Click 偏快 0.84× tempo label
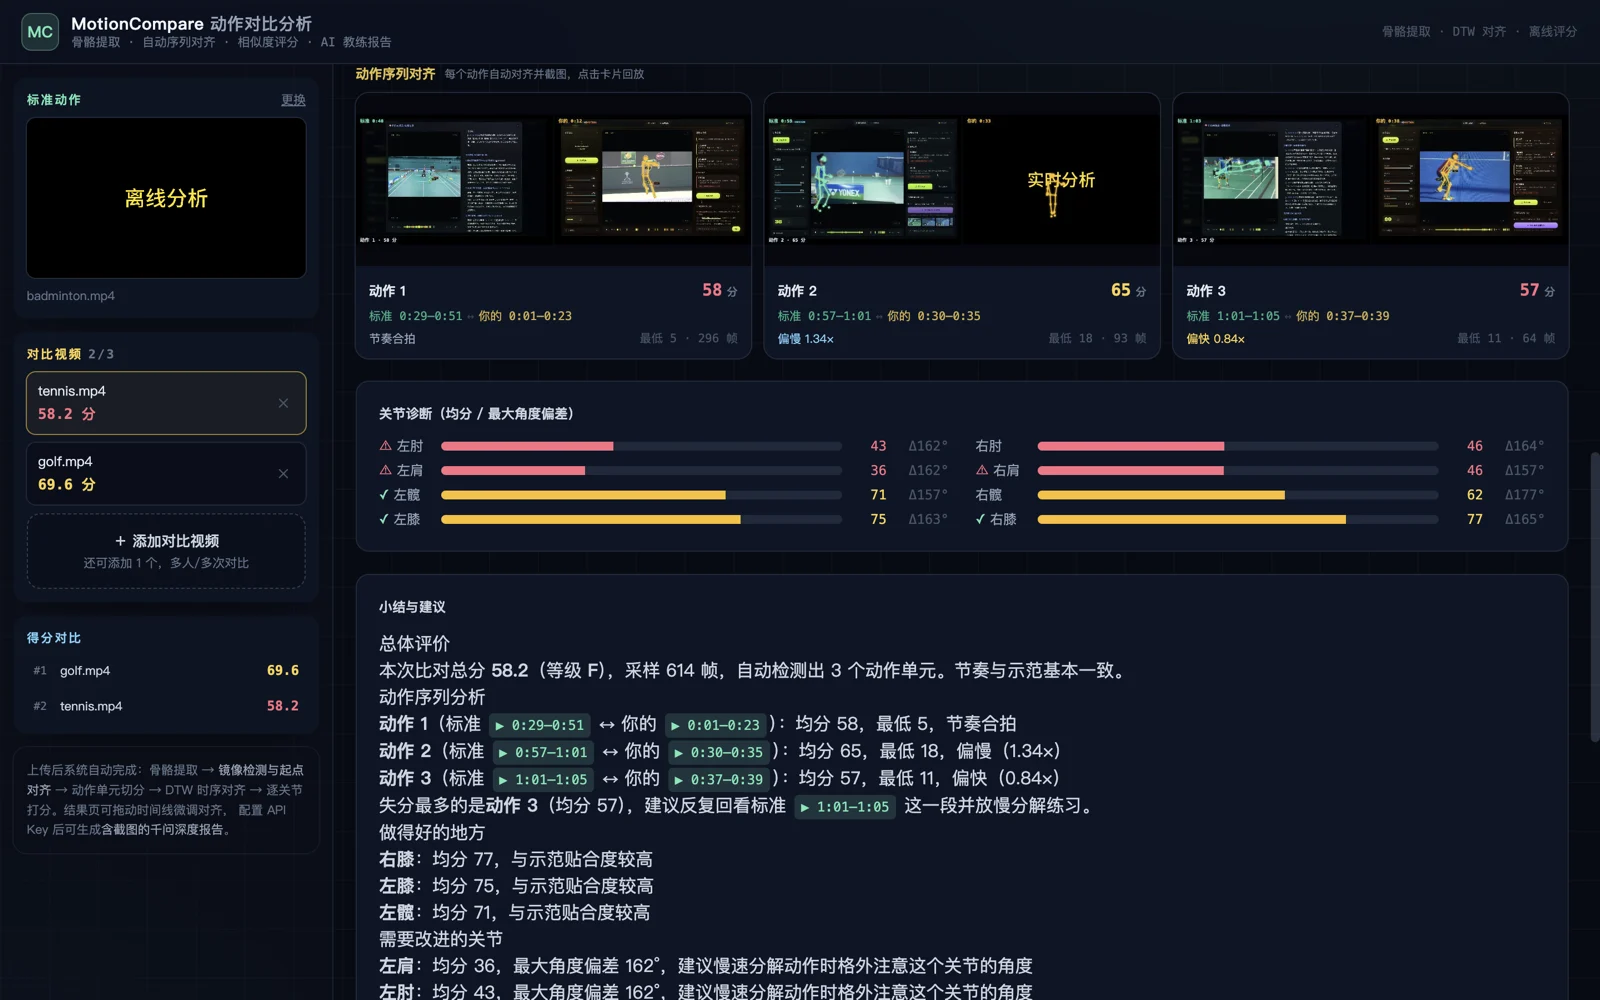This screenshot has height=1000, width=1600. tap(1215, 339)
